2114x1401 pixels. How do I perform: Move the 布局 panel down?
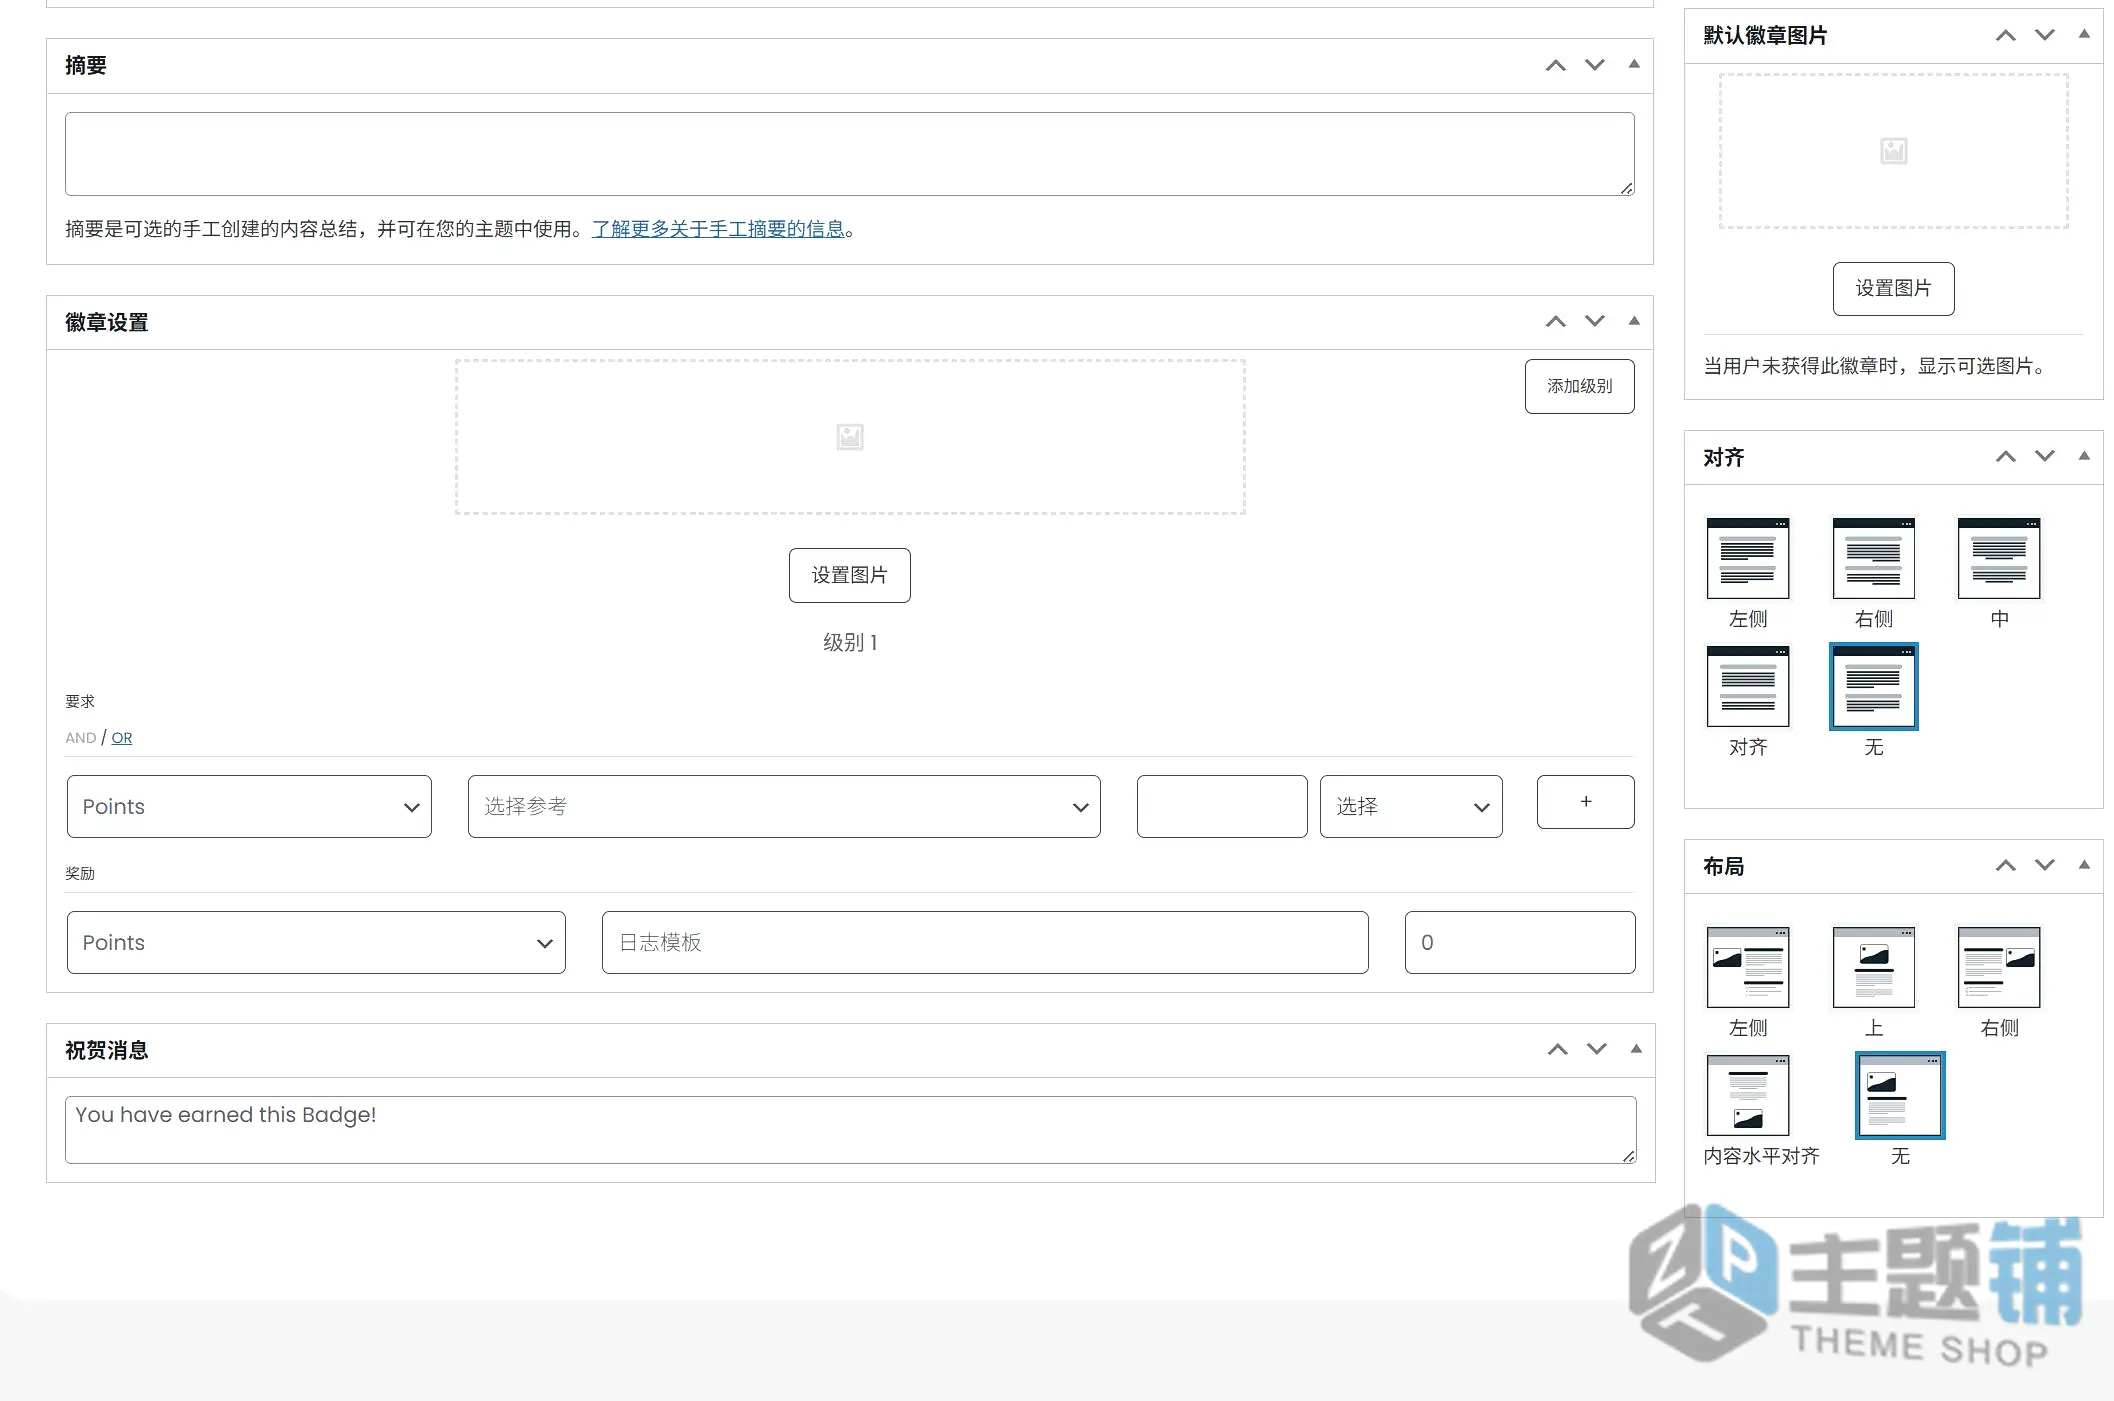coord(2045,866)
